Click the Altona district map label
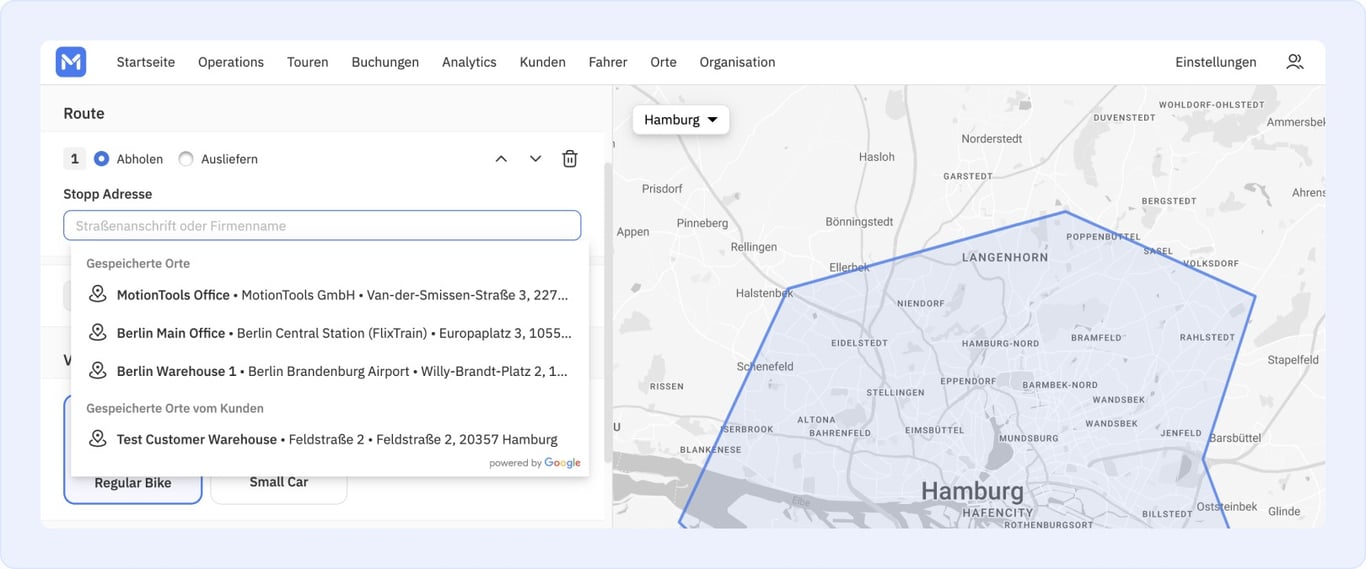 (816, 421)
